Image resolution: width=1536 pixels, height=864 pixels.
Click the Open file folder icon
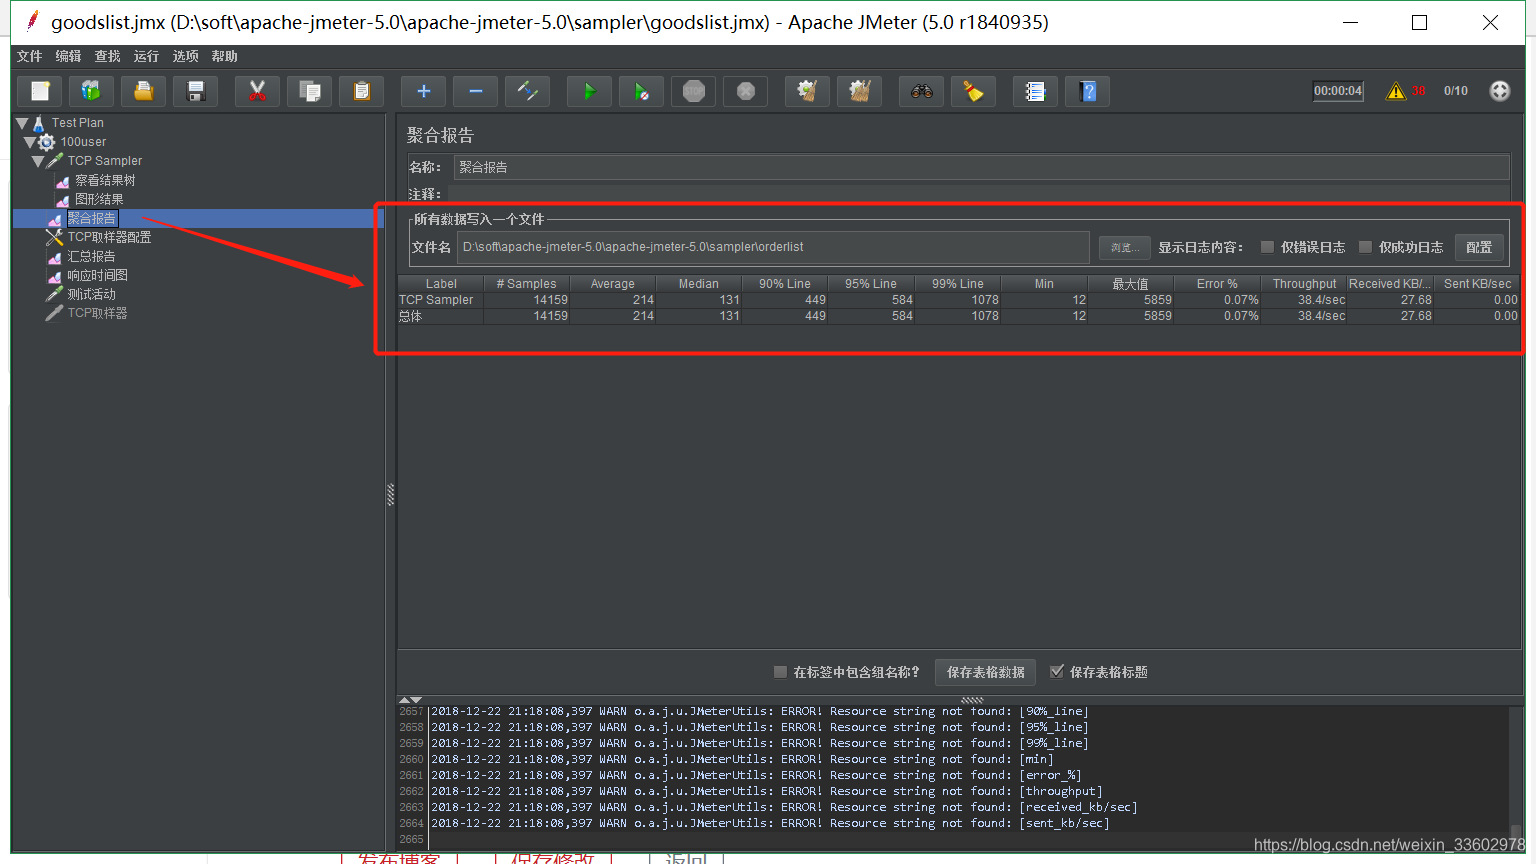pos(144,91)
